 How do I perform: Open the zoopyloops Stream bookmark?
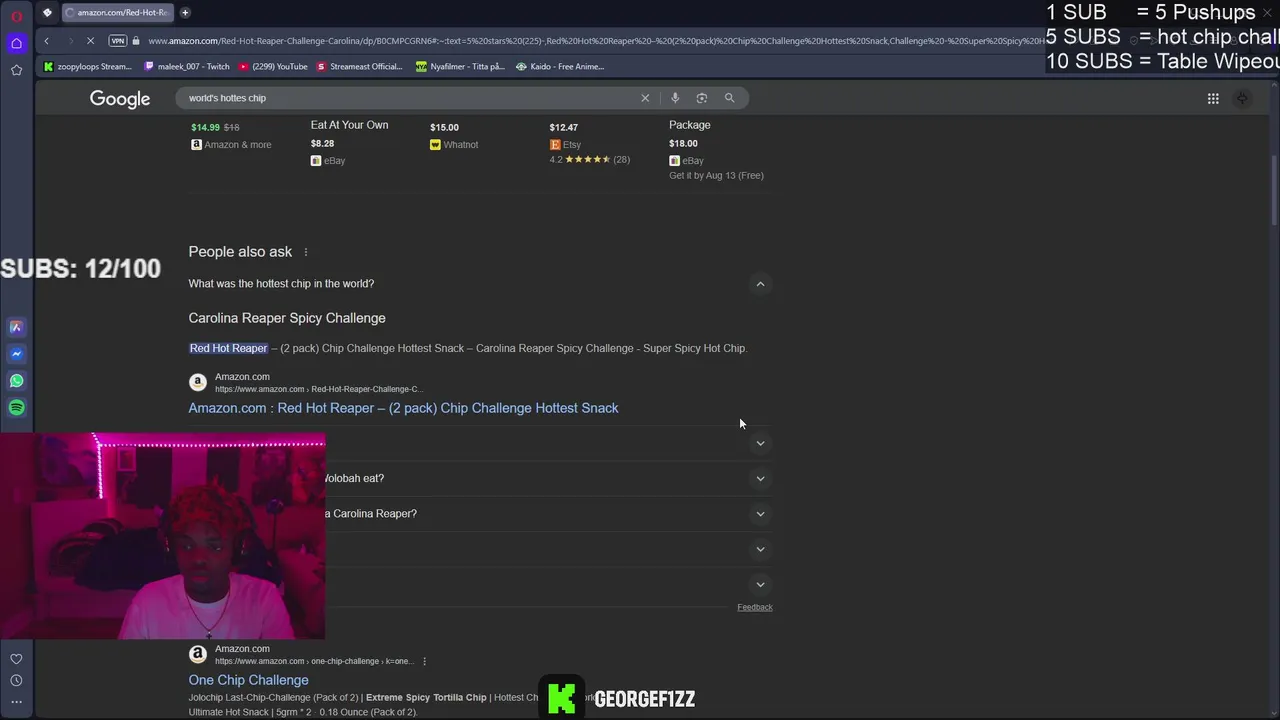pyautogui.click(x=88, y=67)
